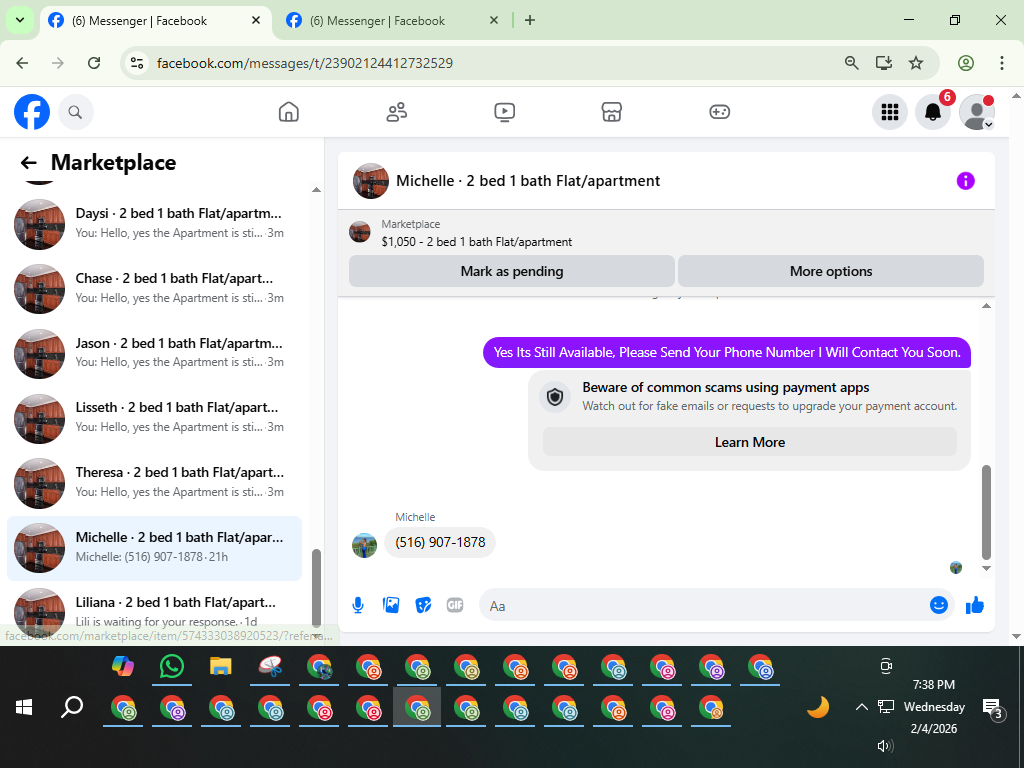Open conversation information purple icon

965,181
